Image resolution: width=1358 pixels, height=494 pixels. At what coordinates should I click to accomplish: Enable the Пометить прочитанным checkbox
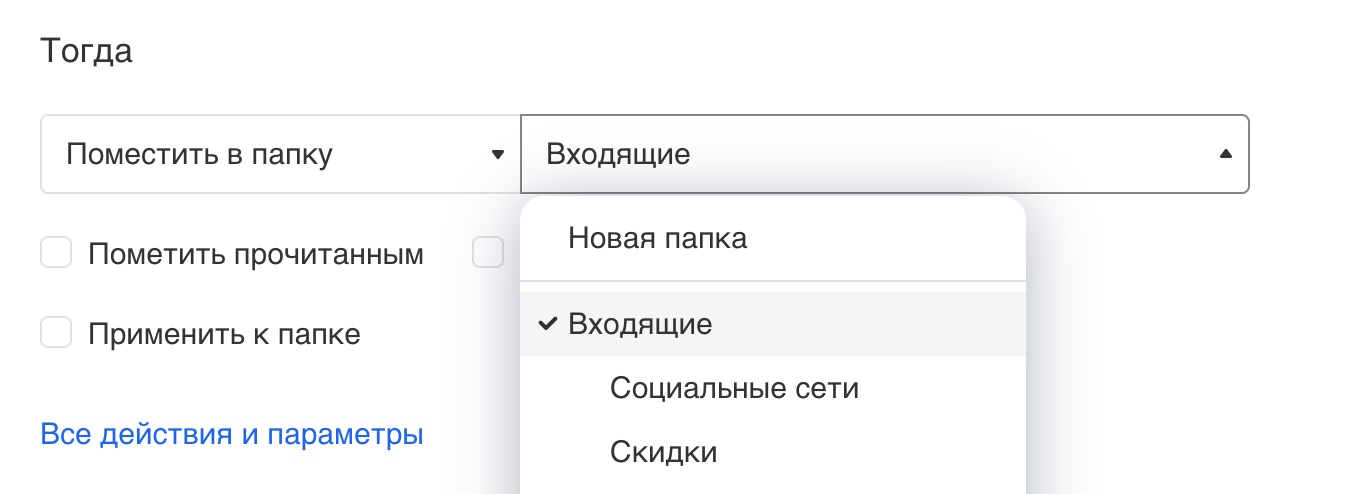click(x=56, y=254)
